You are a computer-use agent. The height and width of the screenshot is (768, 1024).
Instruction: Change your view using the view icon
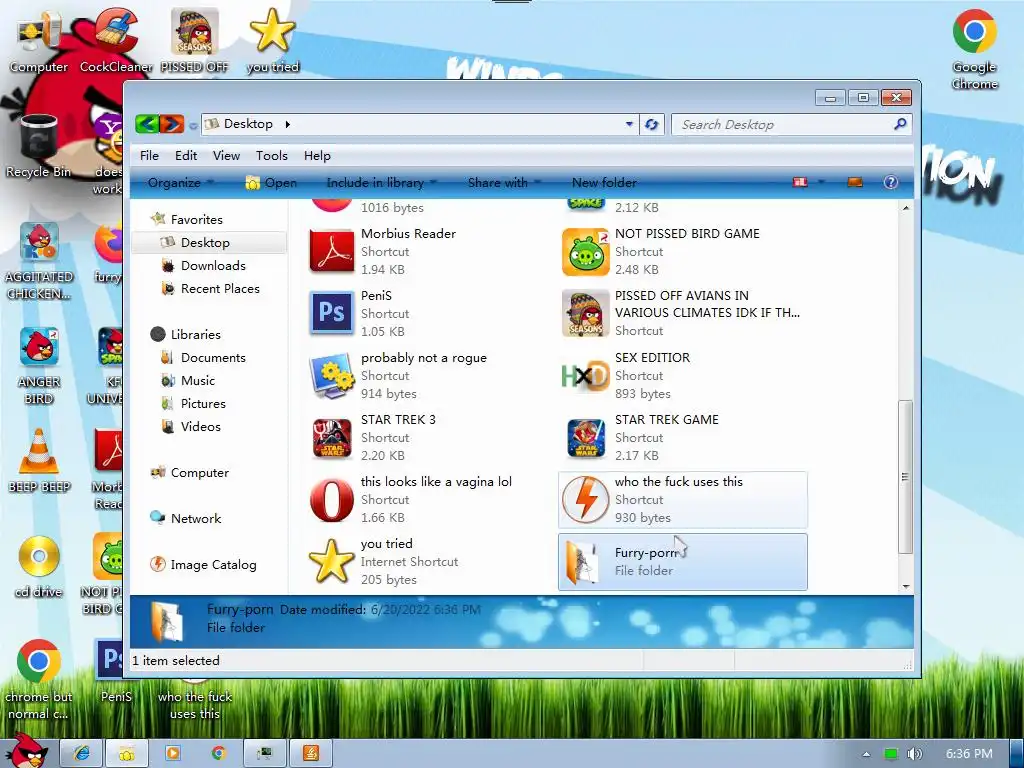(x=800, y=182)
